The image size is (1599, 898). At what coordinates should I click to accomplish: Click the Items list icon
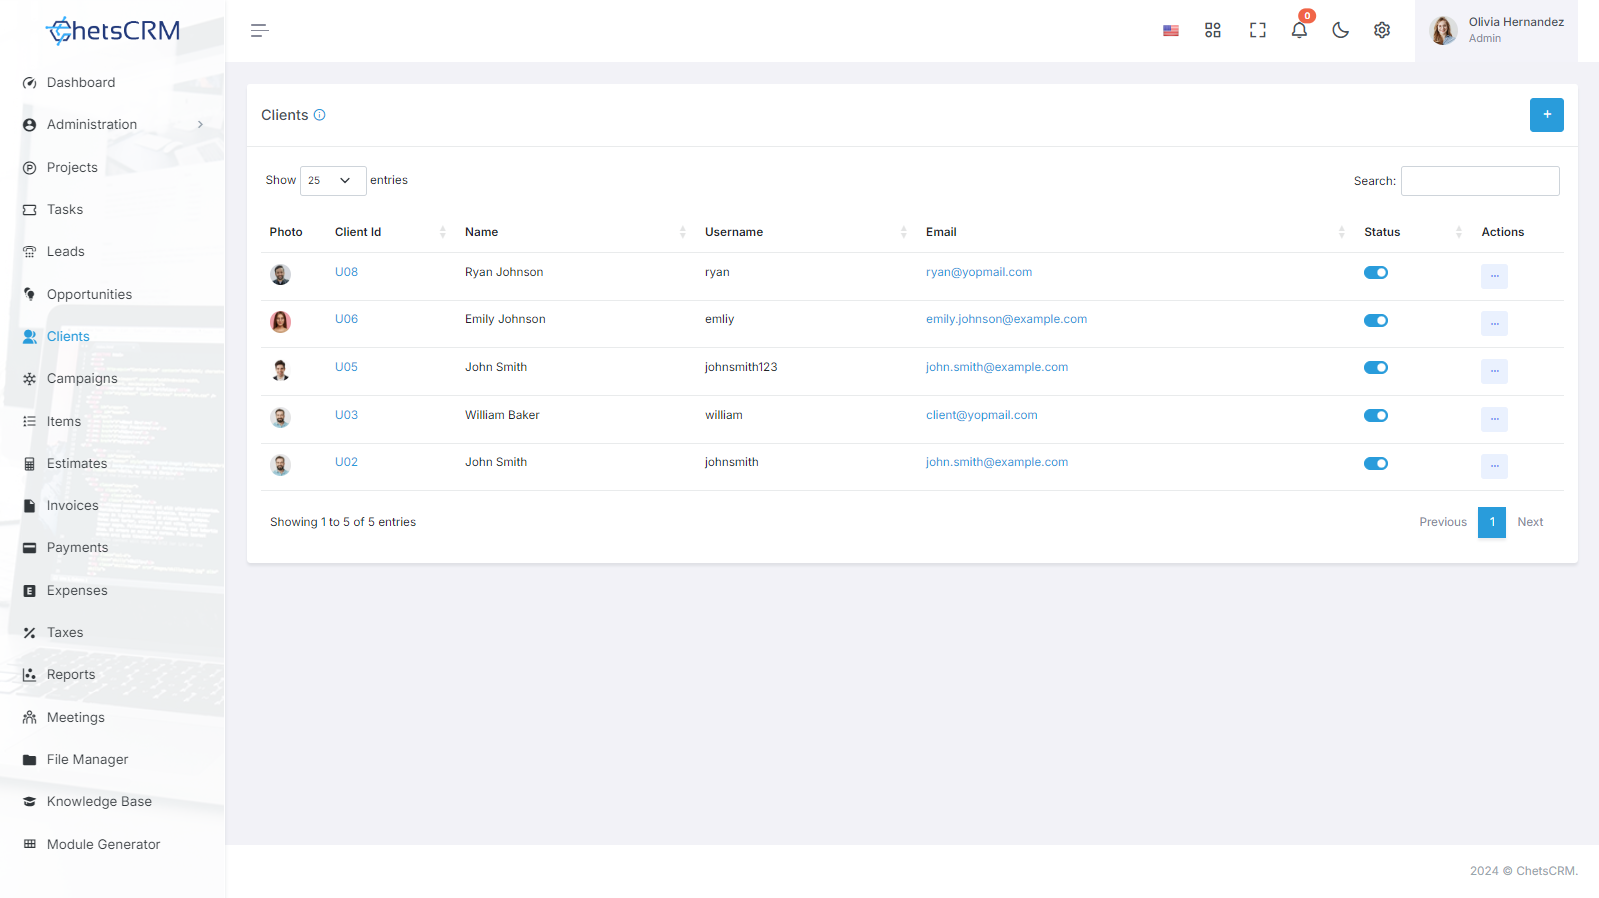(29, 422)
